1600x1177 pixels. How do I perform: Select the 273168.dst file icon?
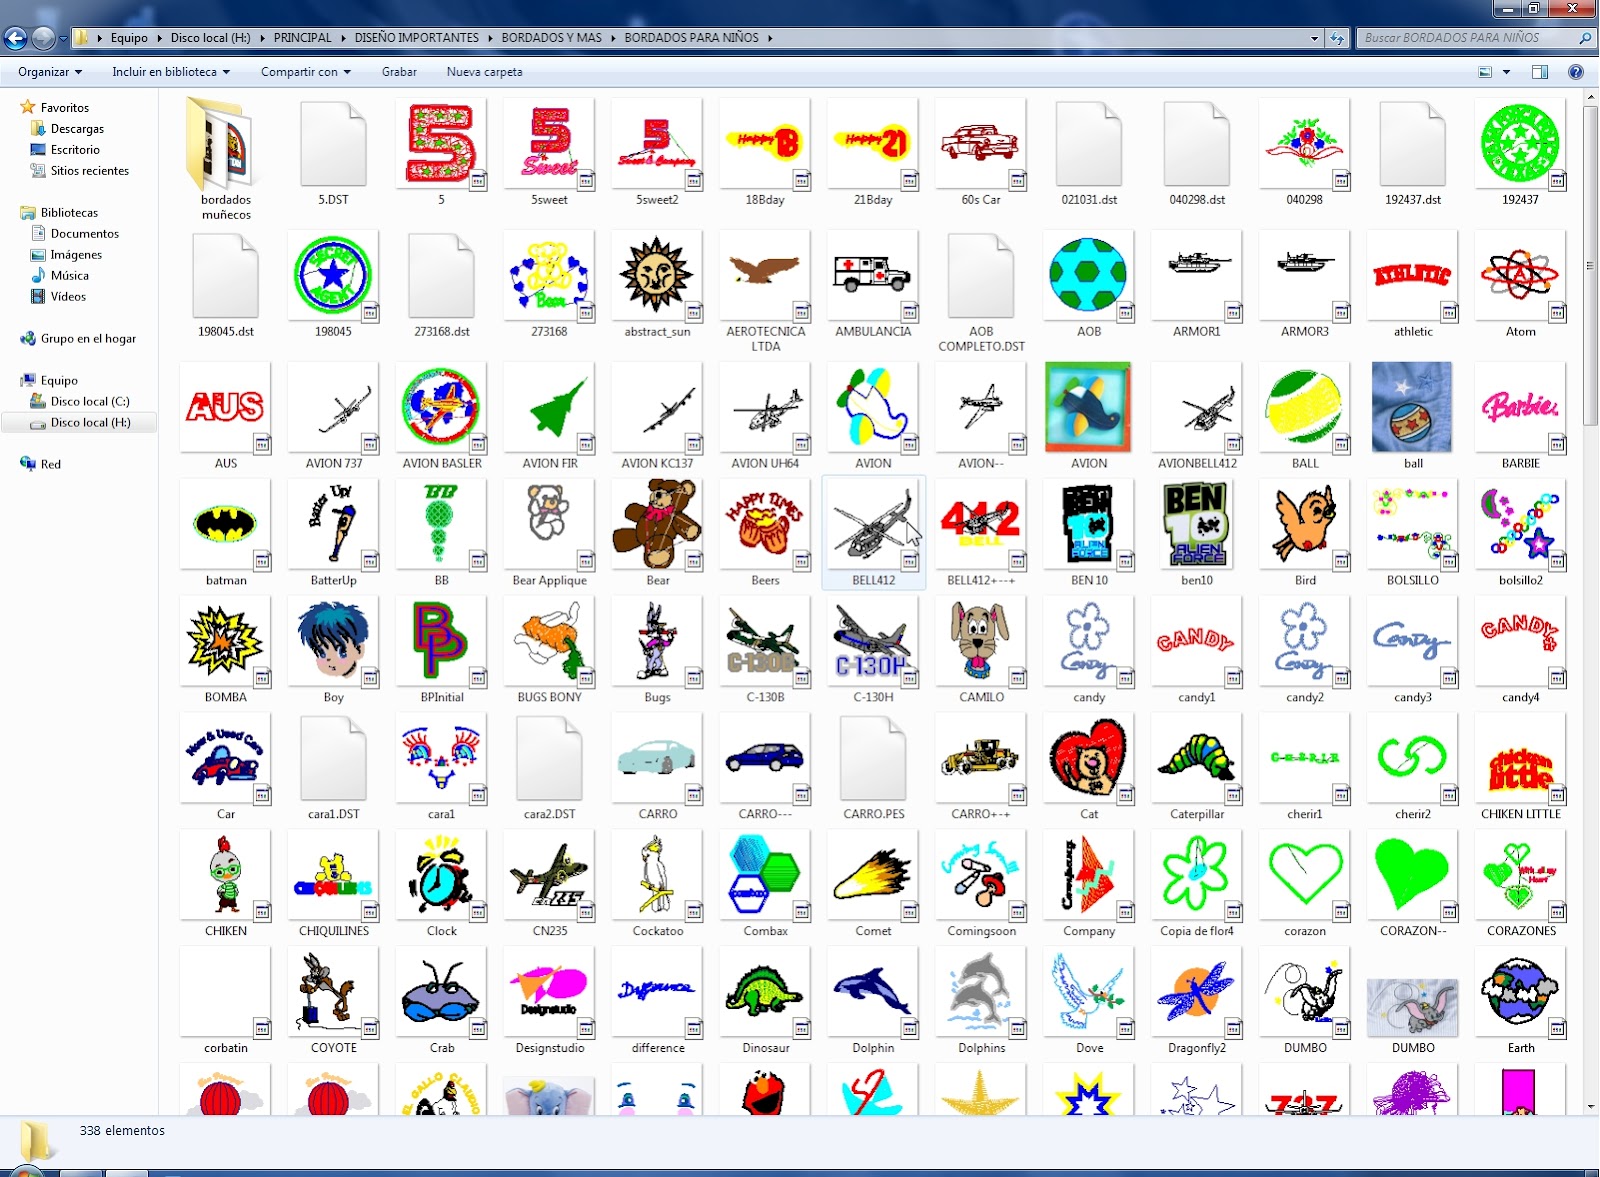tap(442, 277)
